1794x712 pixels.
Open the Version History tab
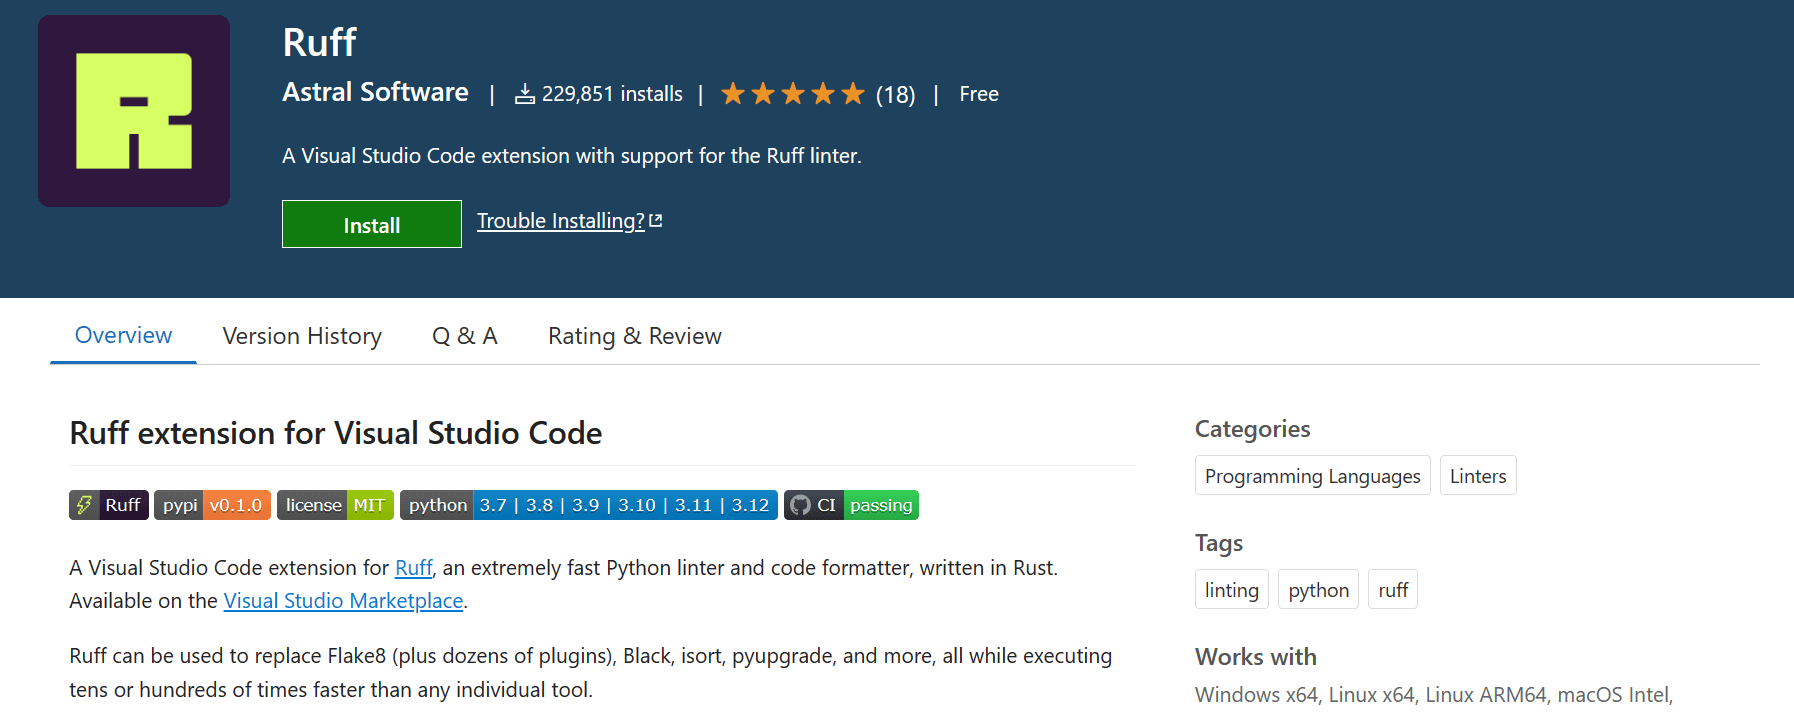[x=302, y=336]
